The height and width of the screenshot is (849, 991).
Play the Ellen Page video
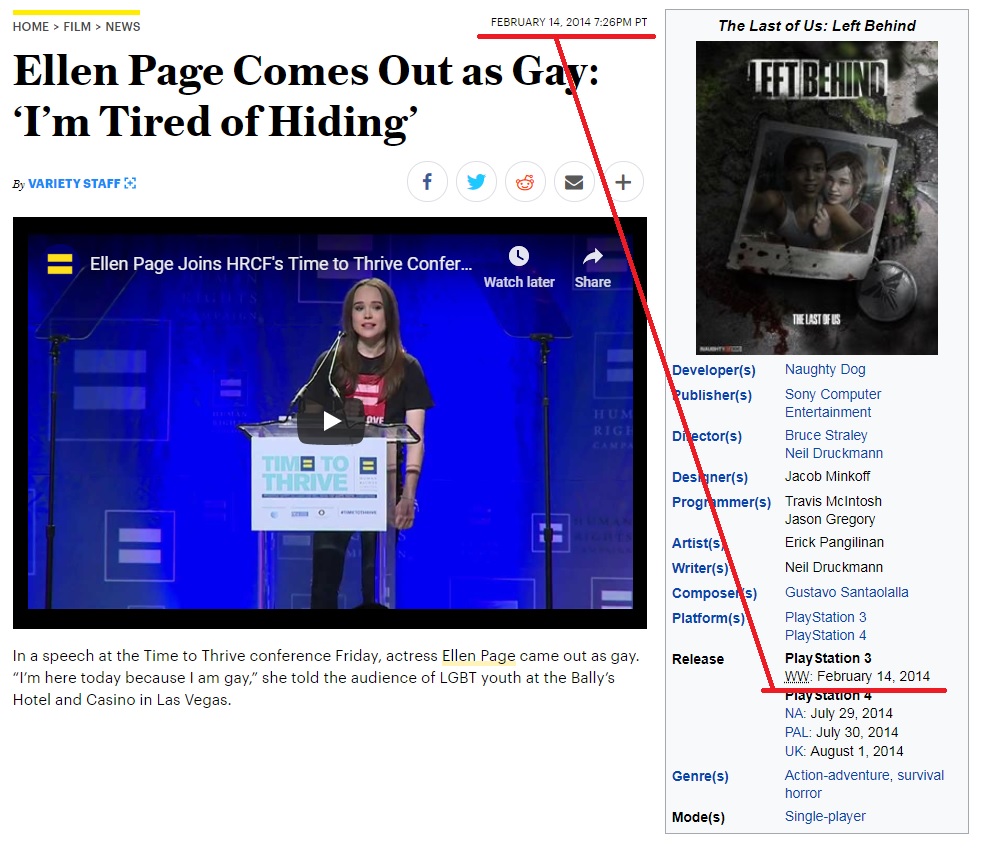331,421
